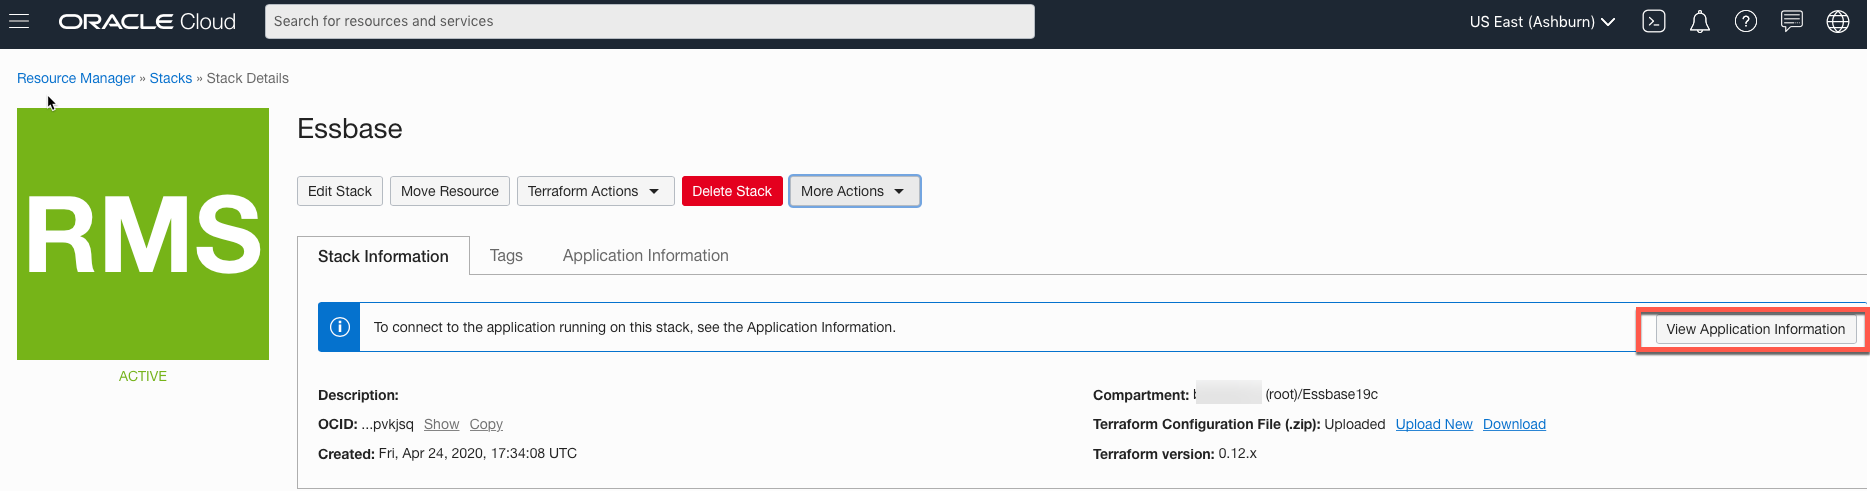Open the hamburger navigation menu

(x=19, y=21)
